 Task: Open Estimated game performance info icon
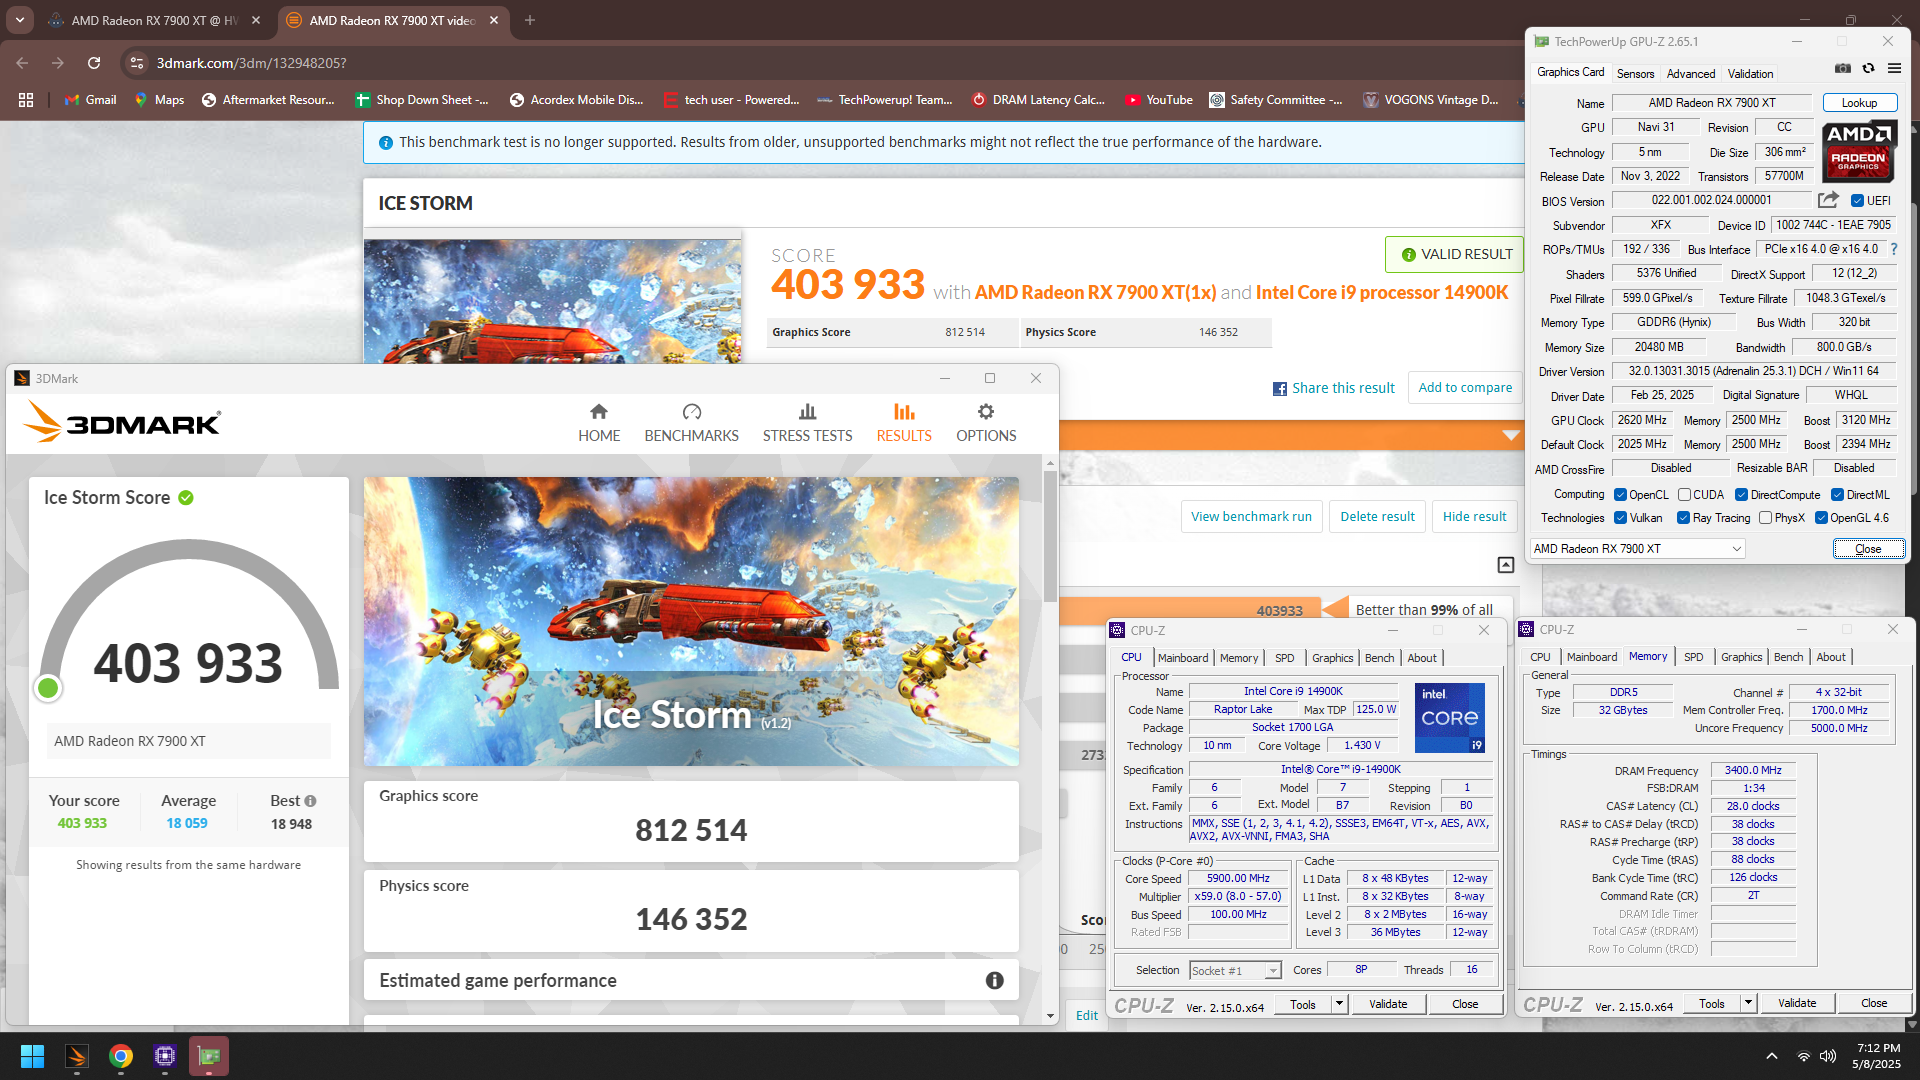pyautogui.click(x=994, y=981)
